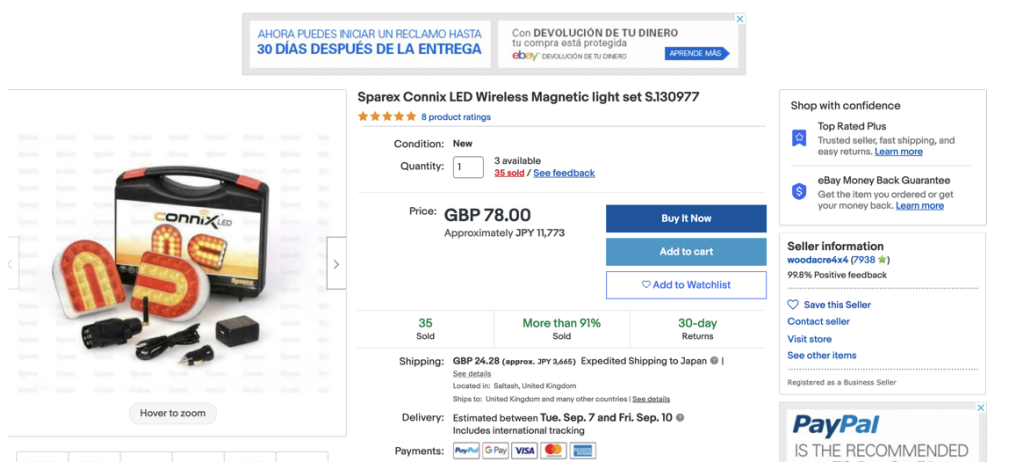The width and height of the screenshot is (1012, 474).
Task: Click the Visa card icon
Action: click(x=524, y=451)
